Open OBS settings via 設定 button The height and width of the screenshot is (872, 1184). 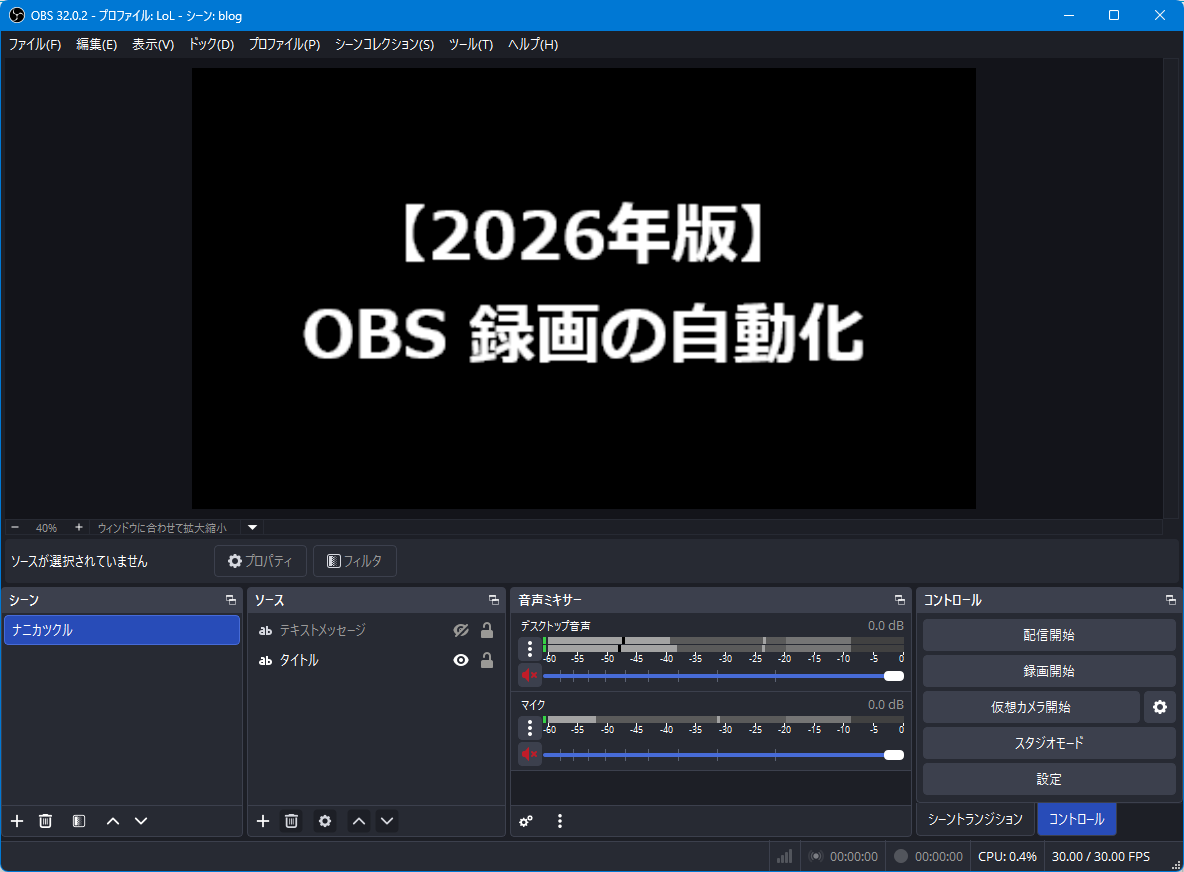click(x=1048, y=779)
